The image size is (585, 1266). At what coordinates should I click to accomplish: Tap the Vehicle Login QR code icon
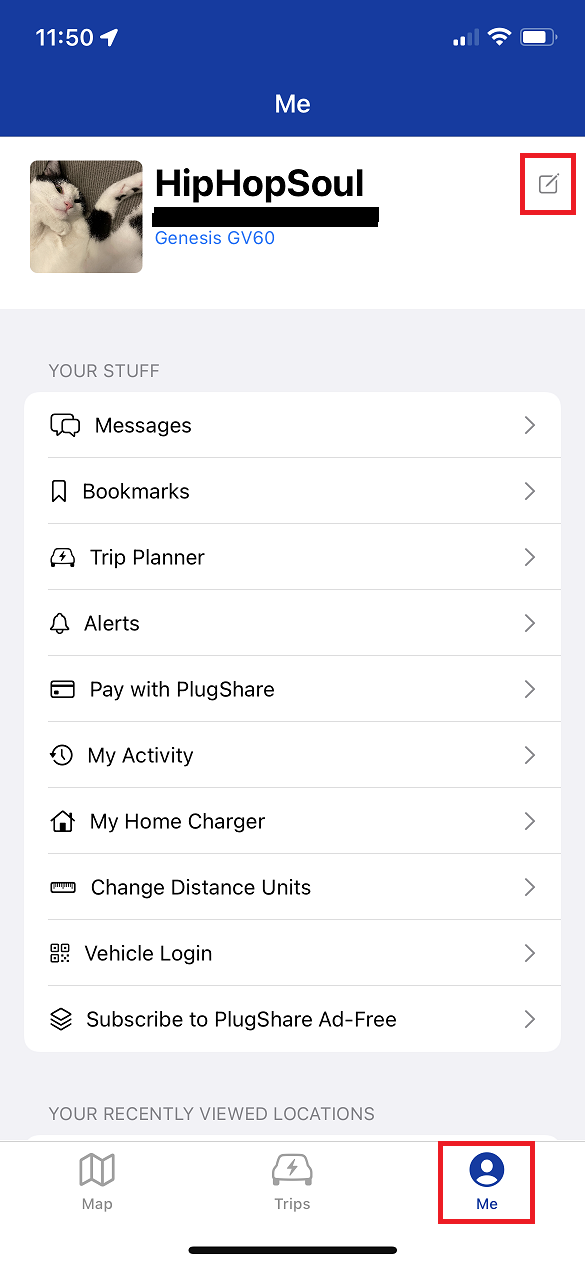click(60, 953)
